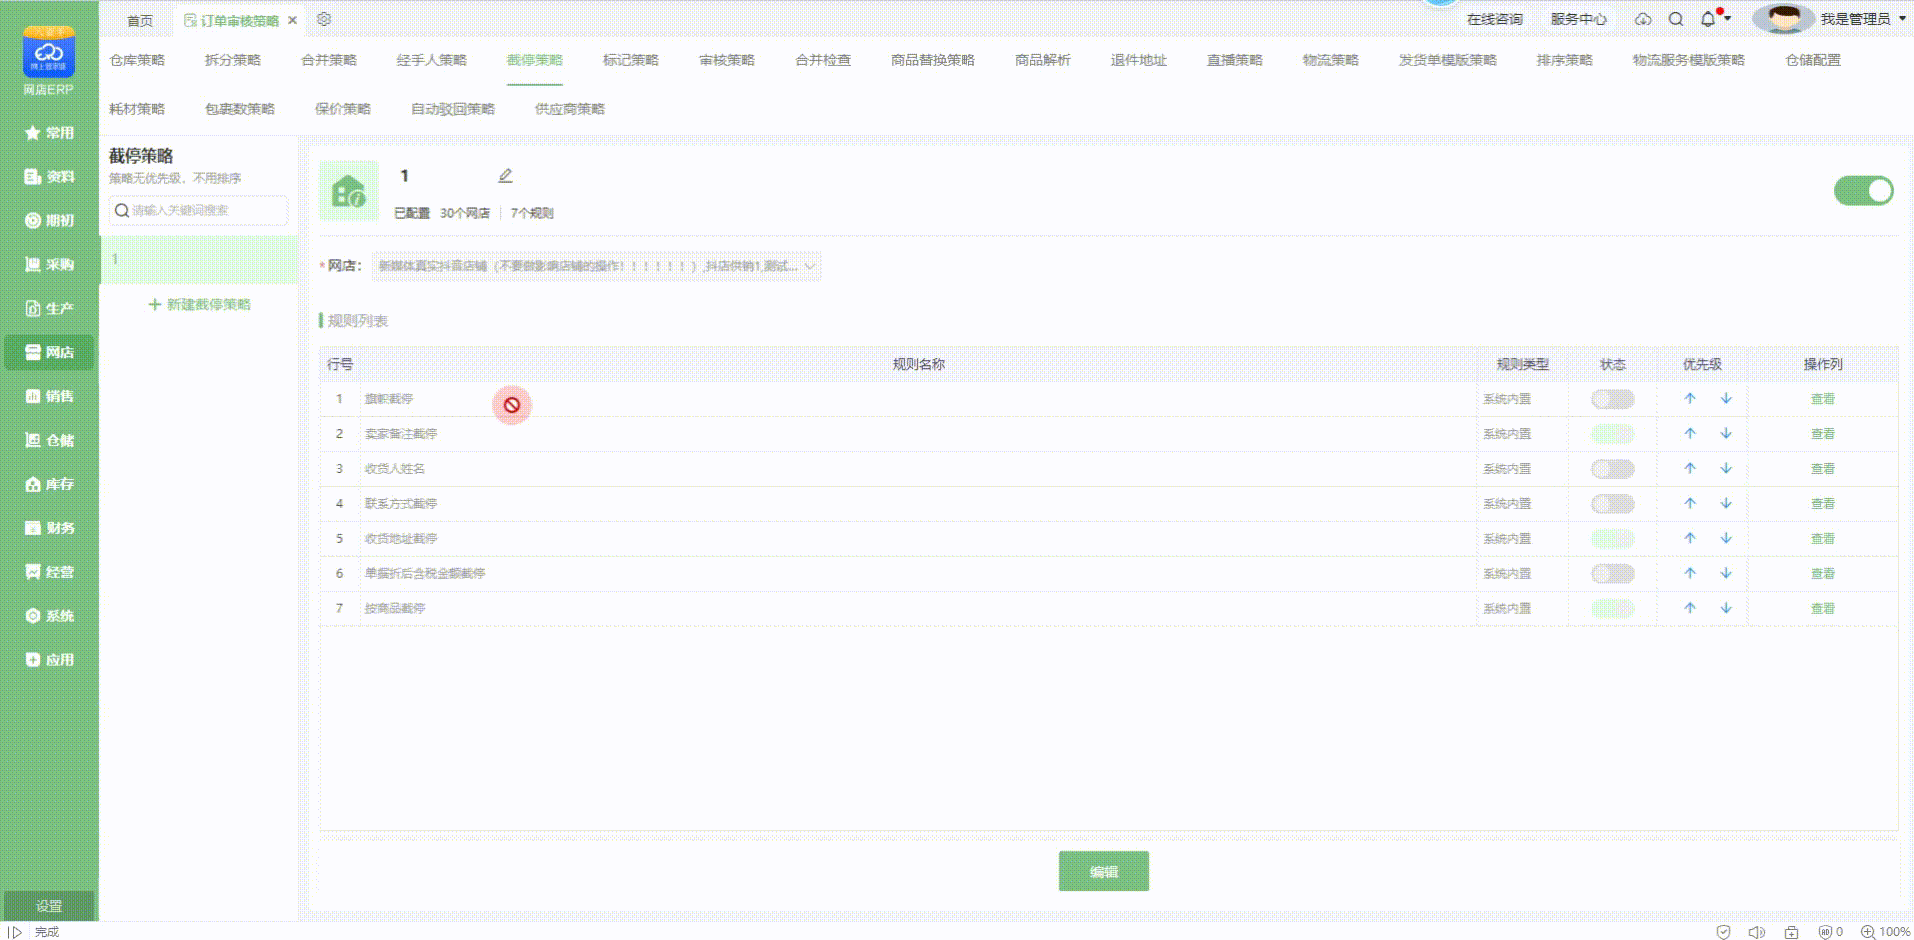1914x940 pixels.
Task: Expand the notification dropdown arrow
Action: pos(1727,18)
